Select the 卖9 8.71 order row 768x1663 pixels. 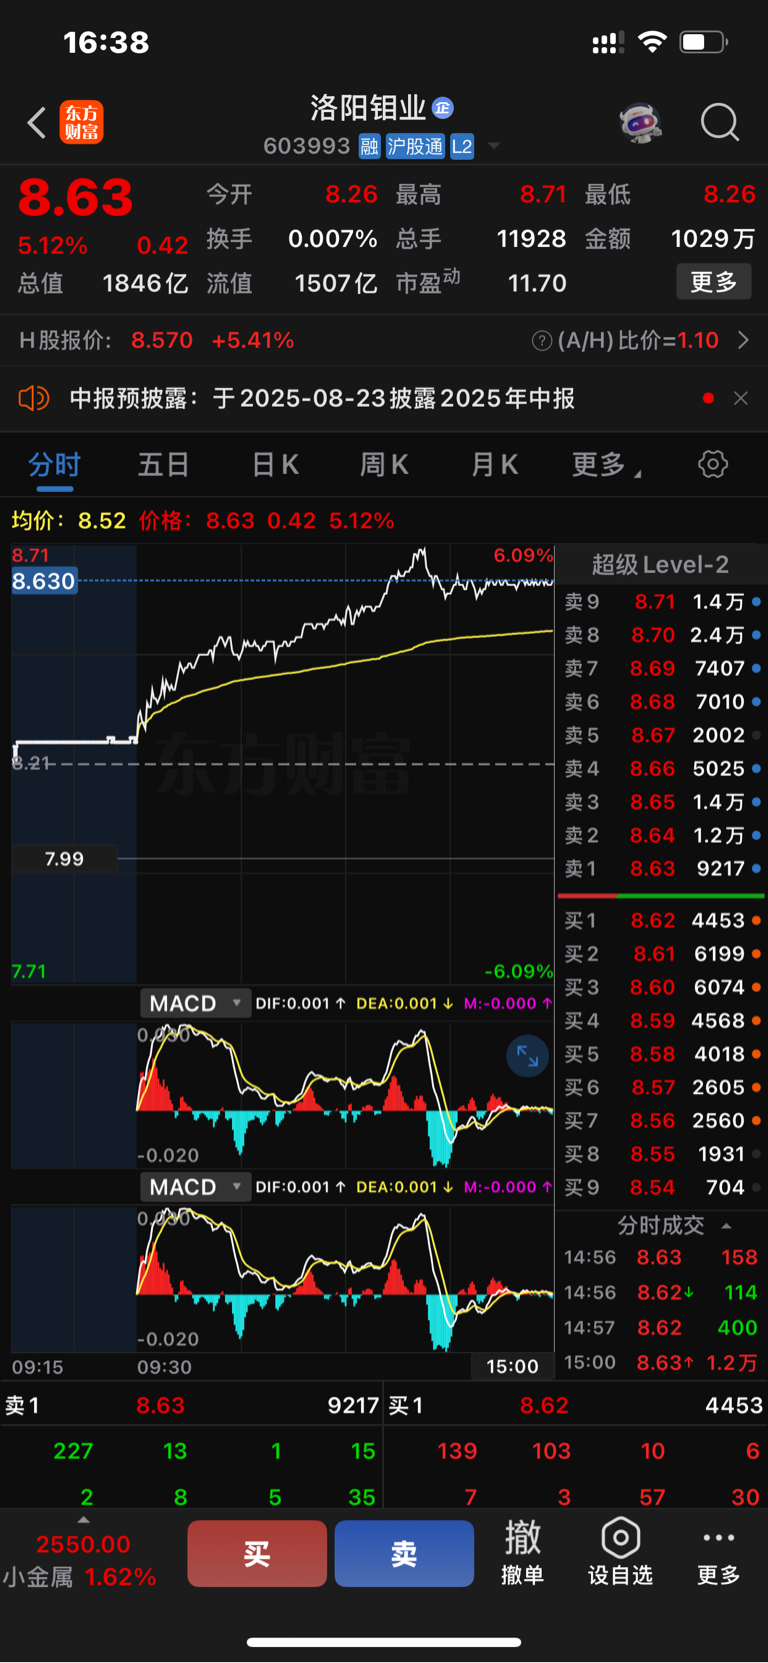point(662,602)
